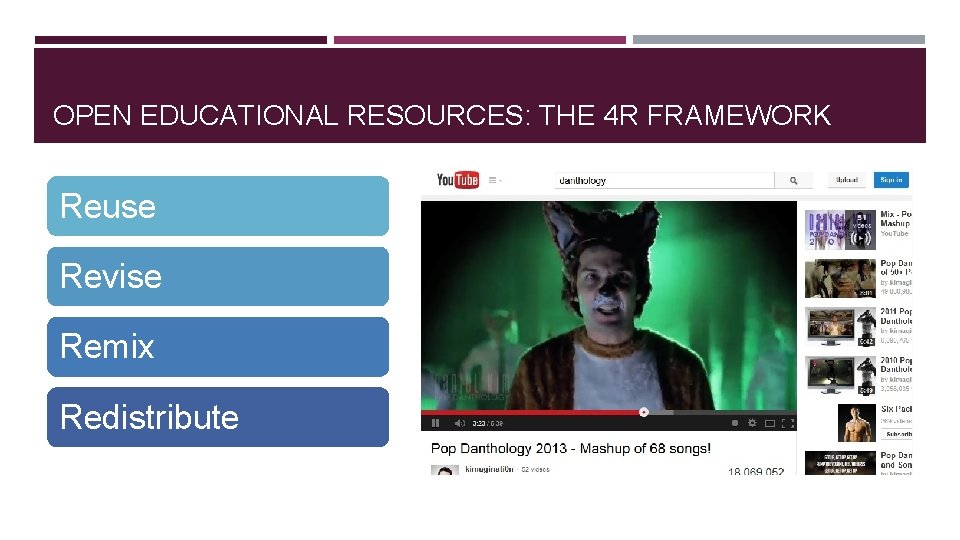Image resolution: width=960 pixels, height=540 pixels.
Task: Click the red progress bar scrubber handle
Action: tap(643, 412)
